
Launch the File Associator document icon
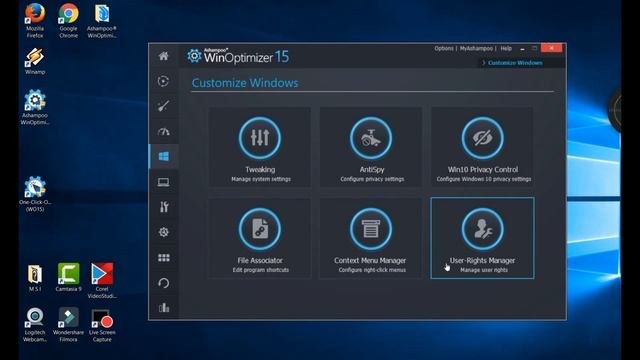pos(260,229)
